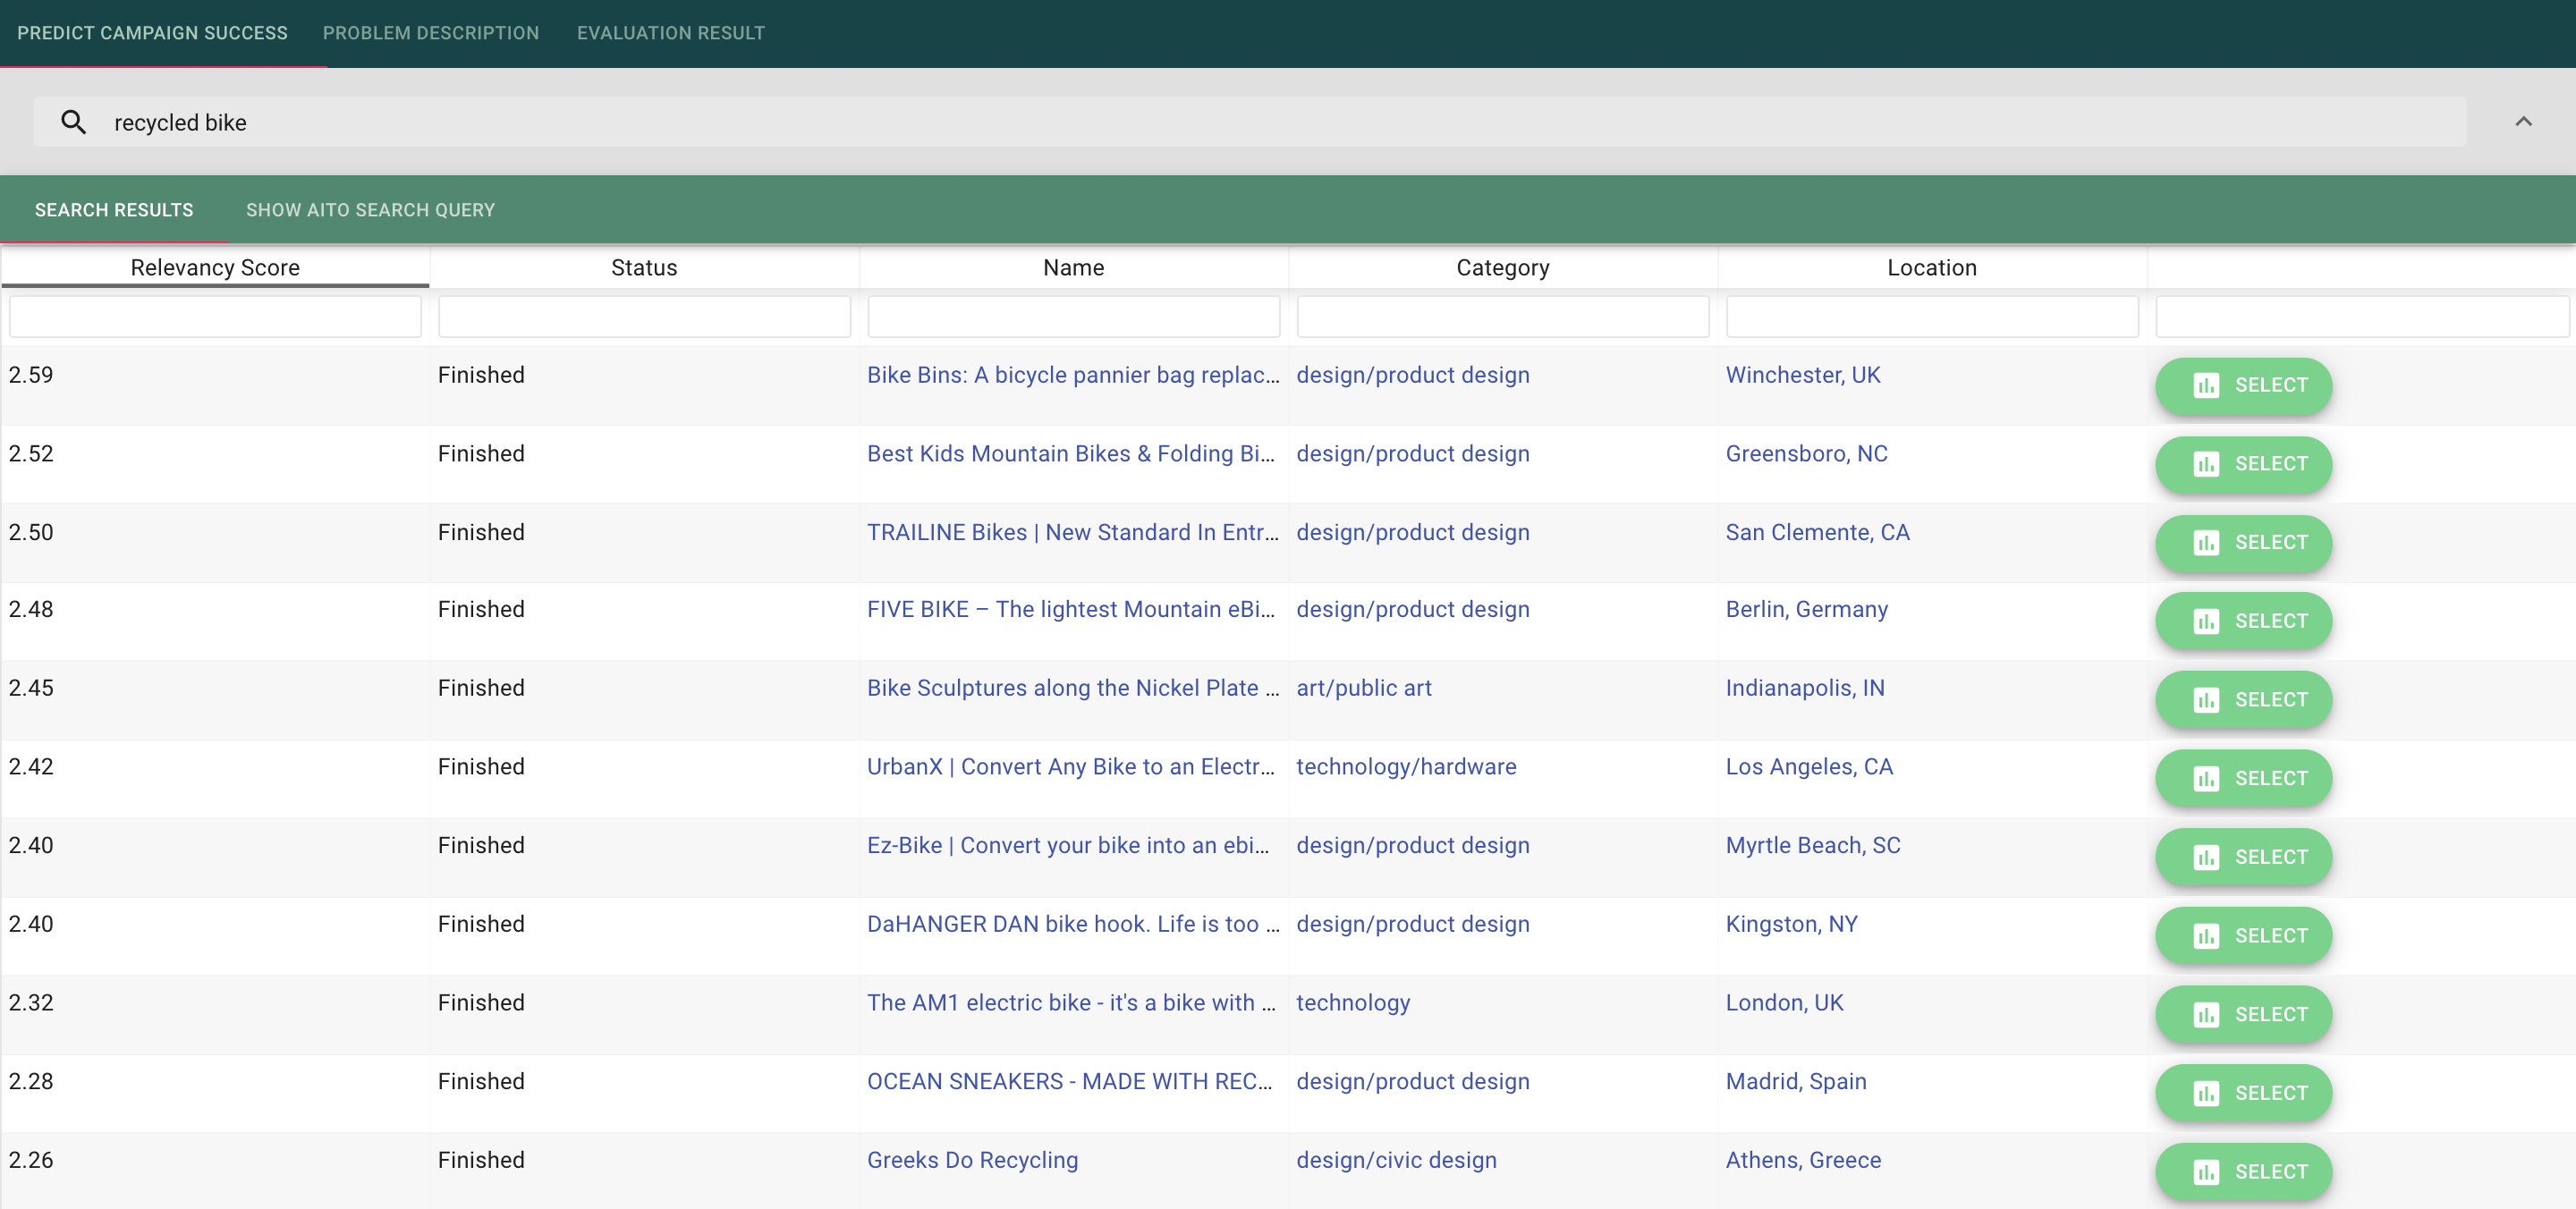Select the AM1 electric bike campaign

pos(2243,1014)
